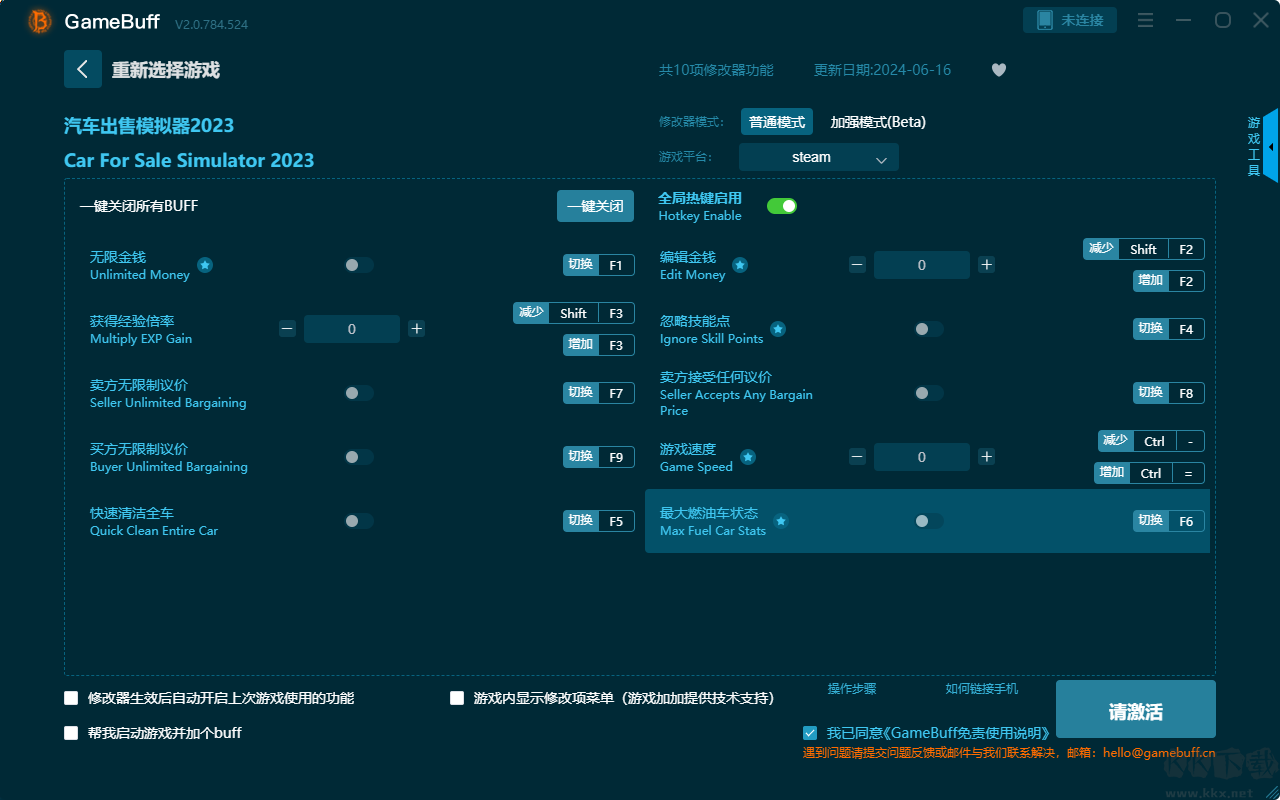
Task: Increase Edit Money value with plus
Action: tap(987, 264)
